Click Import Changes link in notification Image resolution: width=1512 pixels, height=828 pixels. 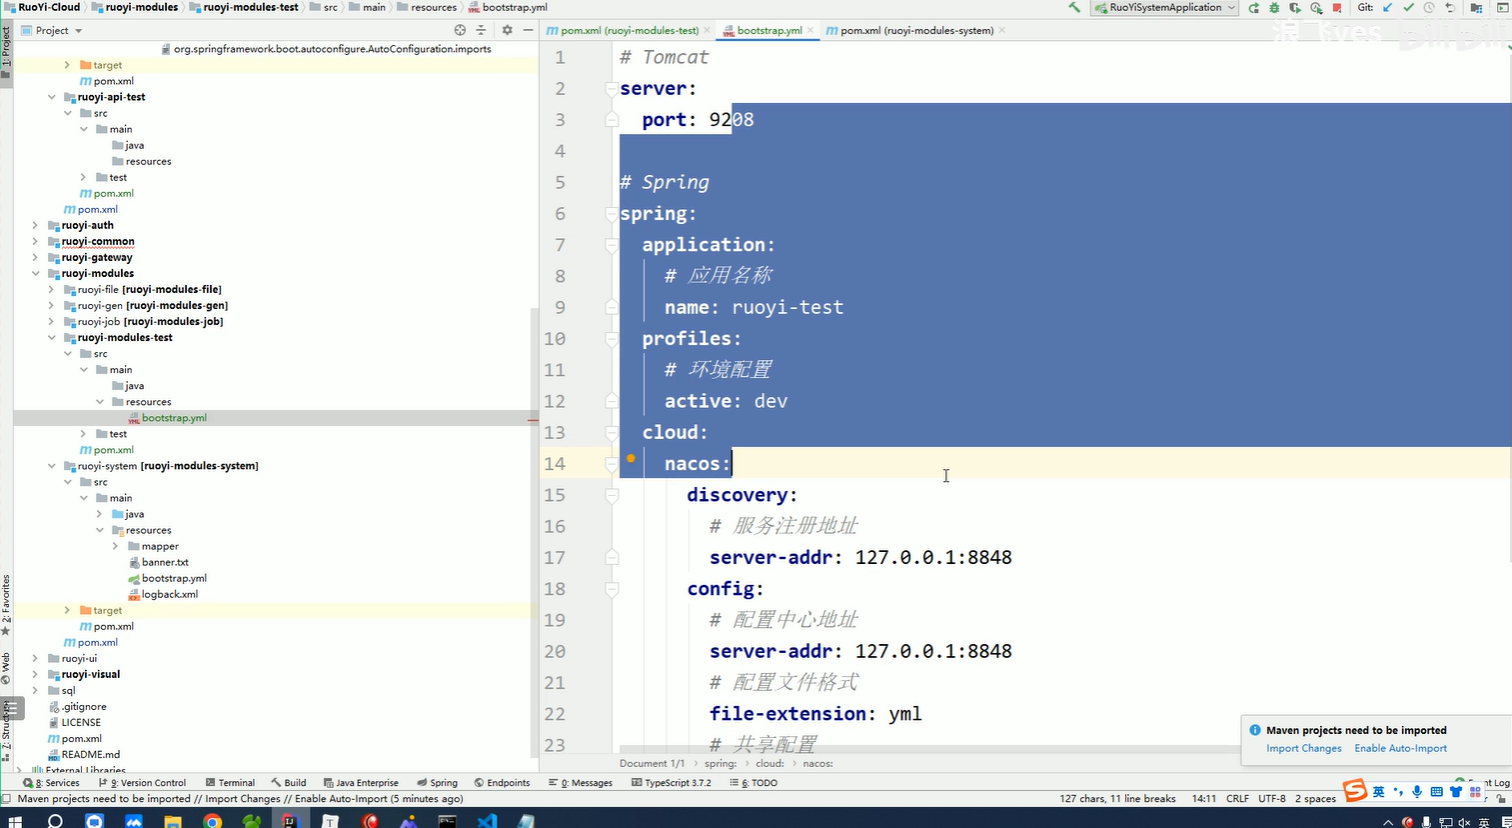click(x=1304, y=748)
